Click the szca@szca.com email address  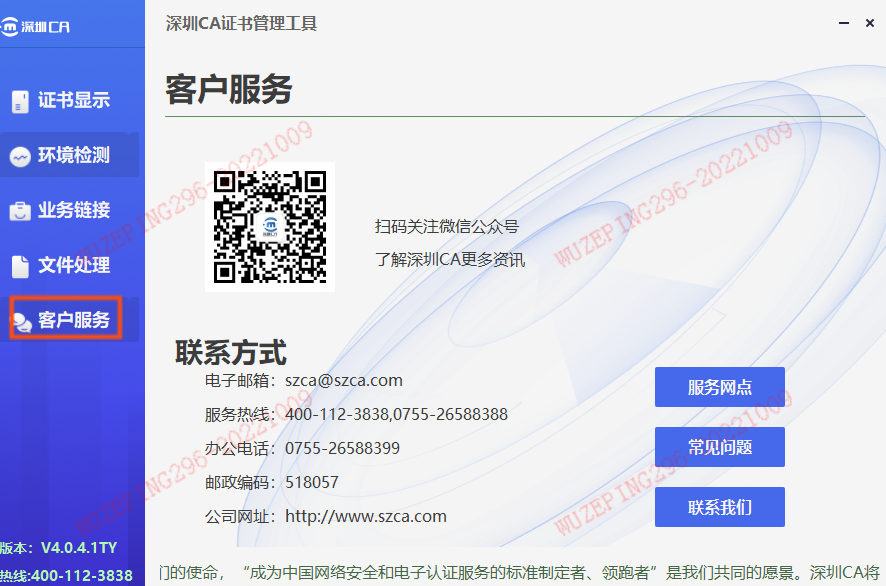(x=343, y=380)
